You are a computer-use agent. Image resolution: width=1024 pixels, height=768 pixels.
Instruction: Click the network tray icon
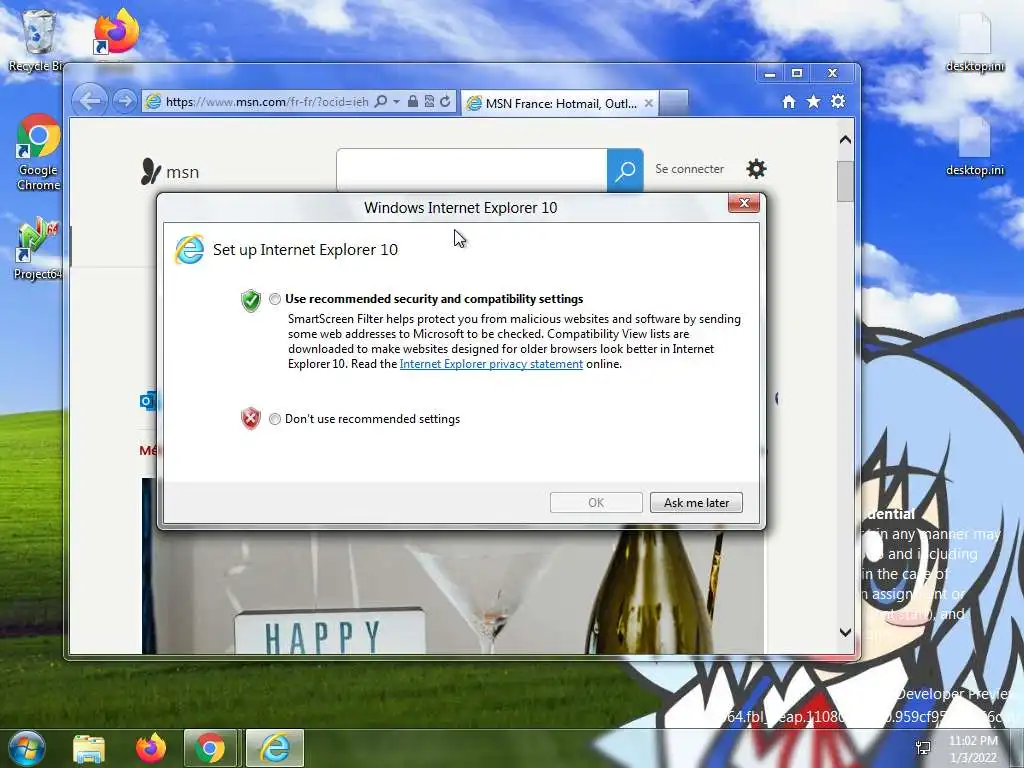(923, 748)
